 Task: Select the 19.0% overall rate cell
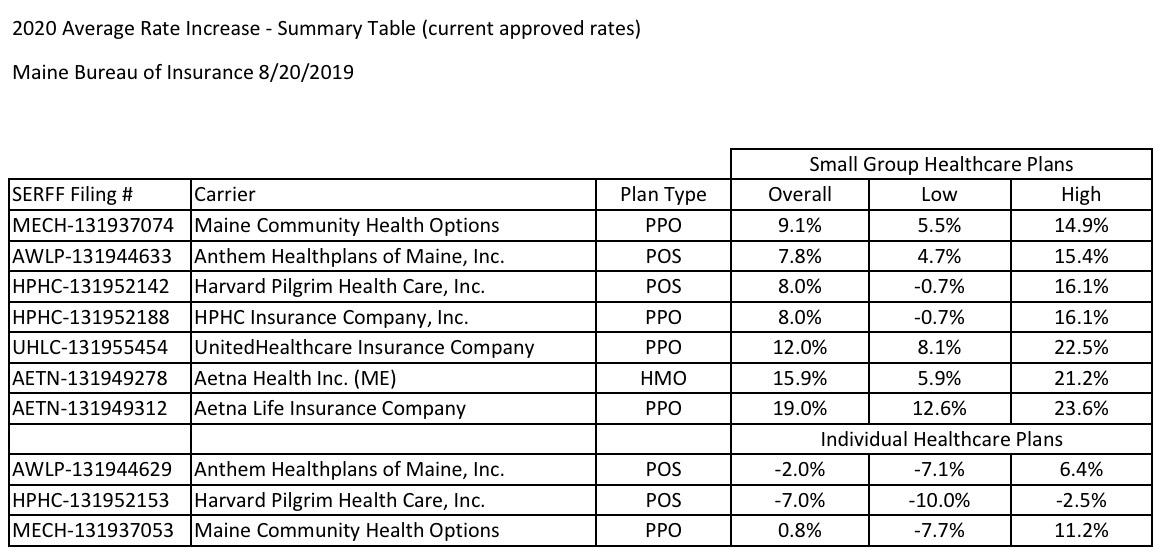[x=799, y=408]
